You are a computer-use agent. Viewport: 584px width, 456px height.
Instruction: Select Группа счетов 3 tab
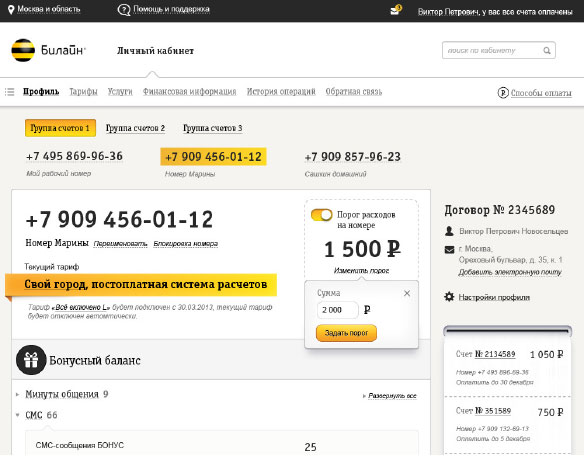click(213, 128)
